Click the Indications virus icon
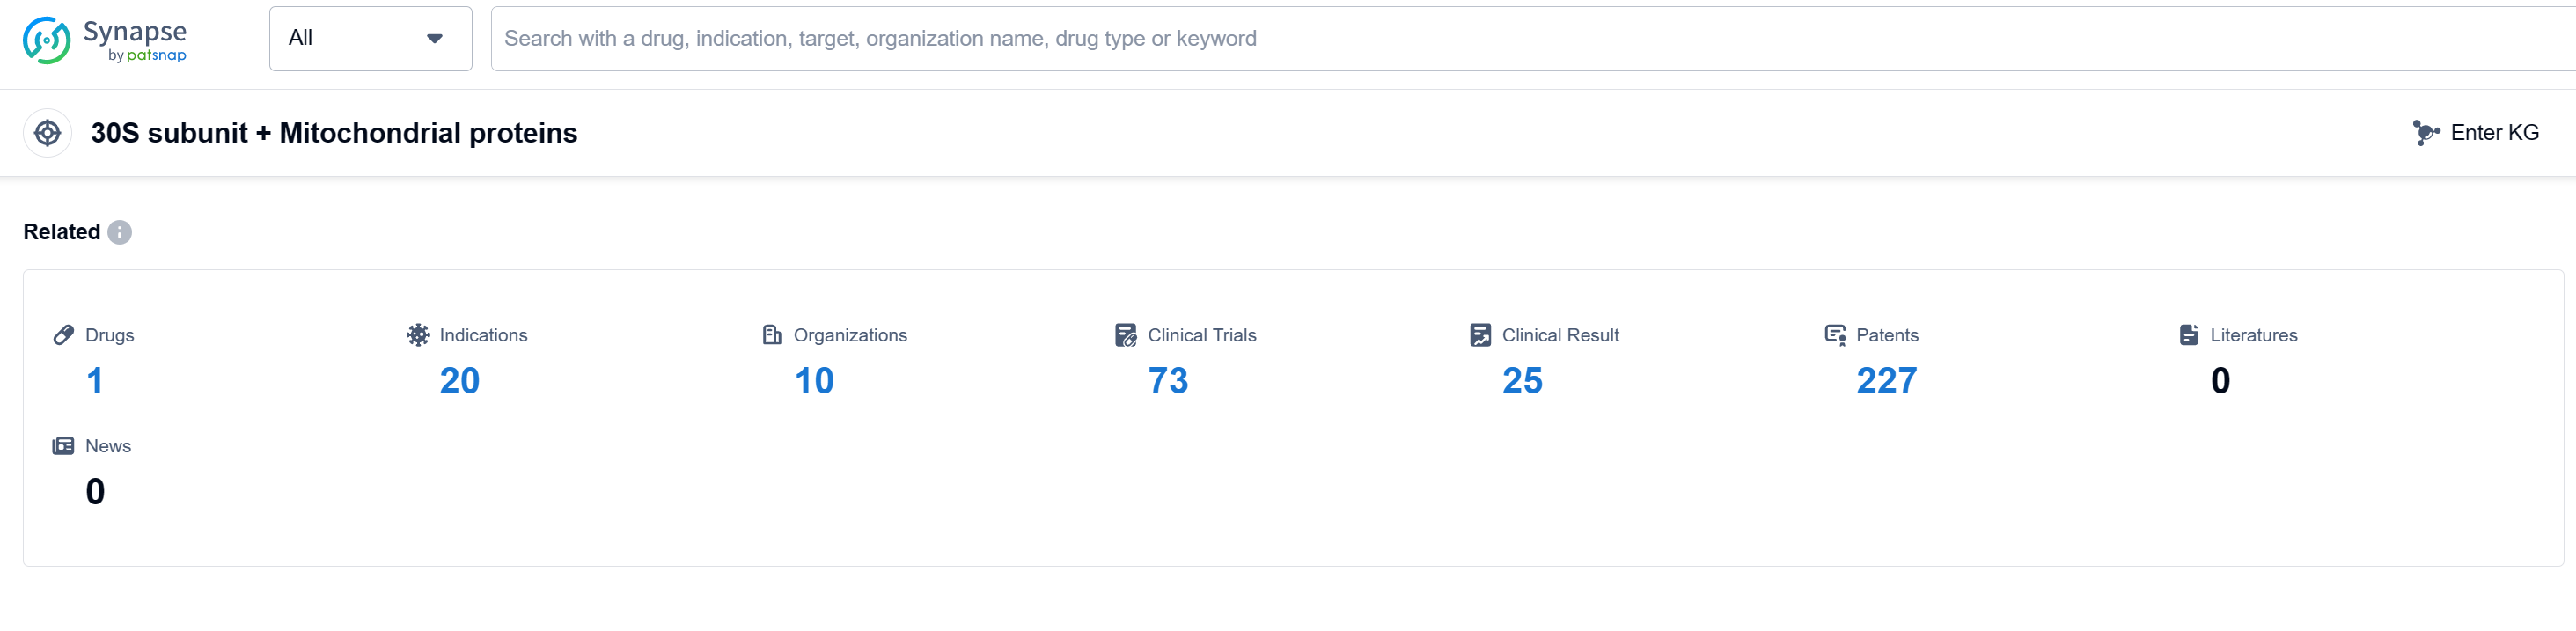This screenshot has height=631, width=2576. pyautogui.click(x=418, y=335)
